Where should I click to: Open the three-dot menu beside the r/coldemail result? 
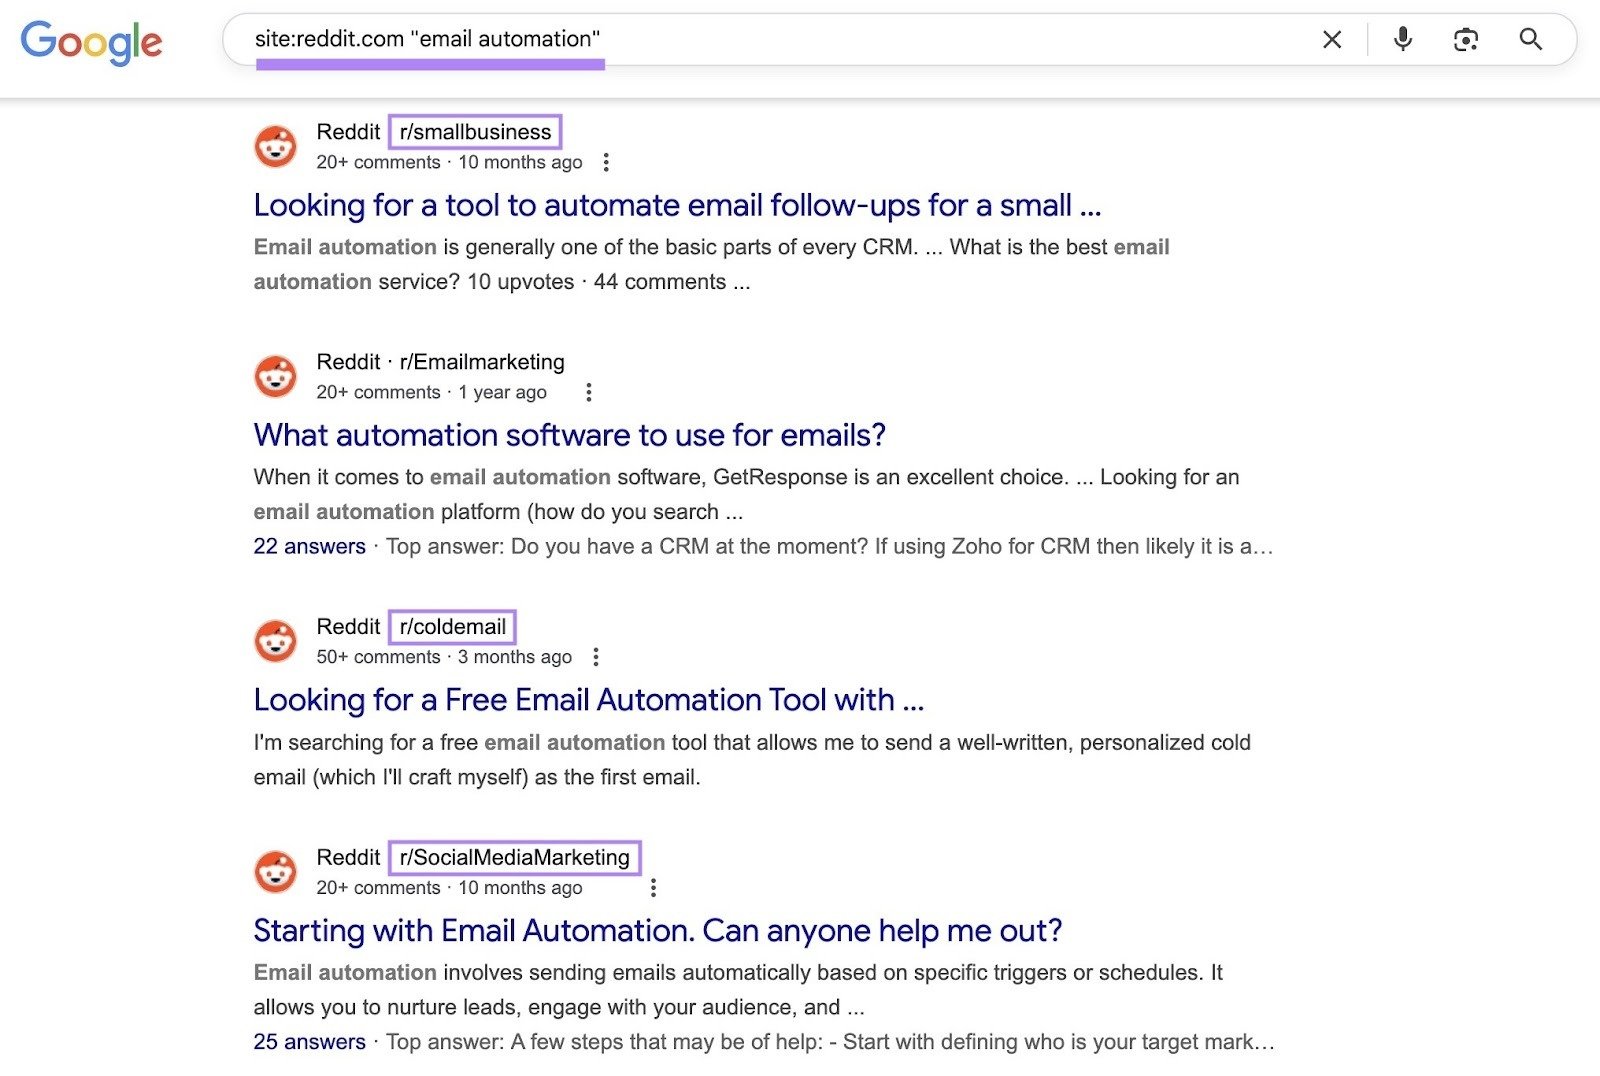pos(597,657)
